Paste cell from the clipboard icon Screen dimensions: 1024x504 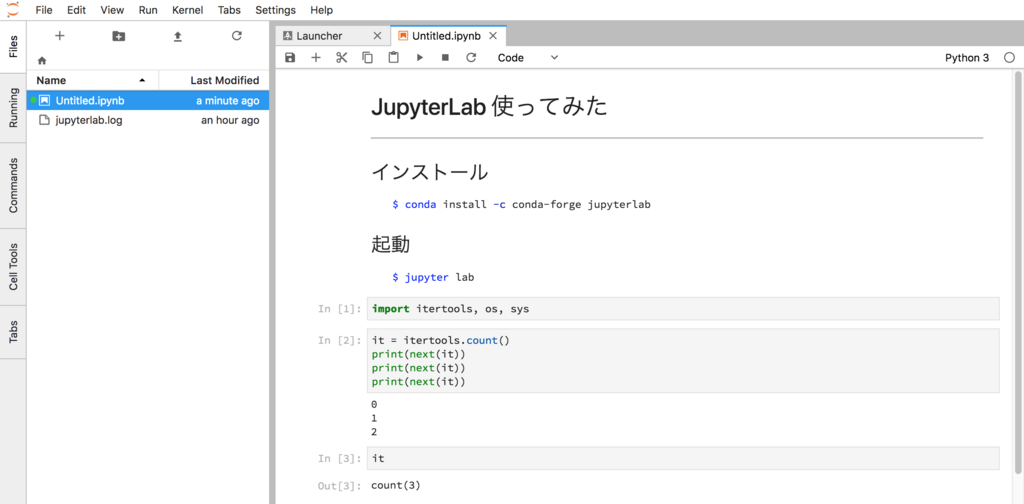(x=393, y=57)
